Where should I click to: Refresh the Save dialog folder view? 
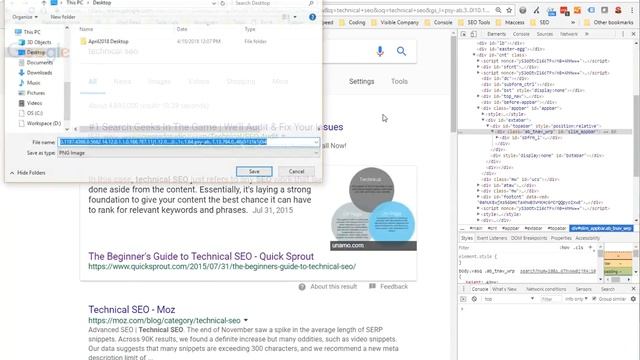[x=222, y=3]
